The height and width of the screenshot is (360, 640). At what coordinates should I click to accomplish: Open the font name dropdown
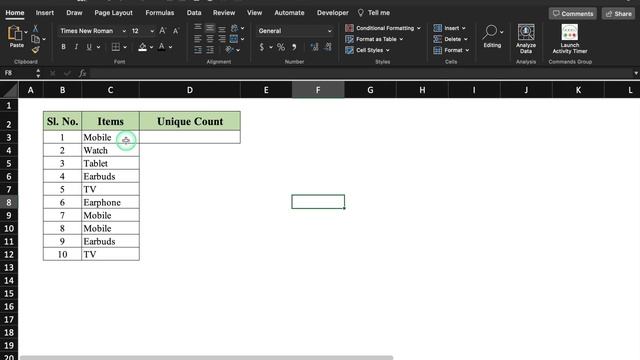124,31
